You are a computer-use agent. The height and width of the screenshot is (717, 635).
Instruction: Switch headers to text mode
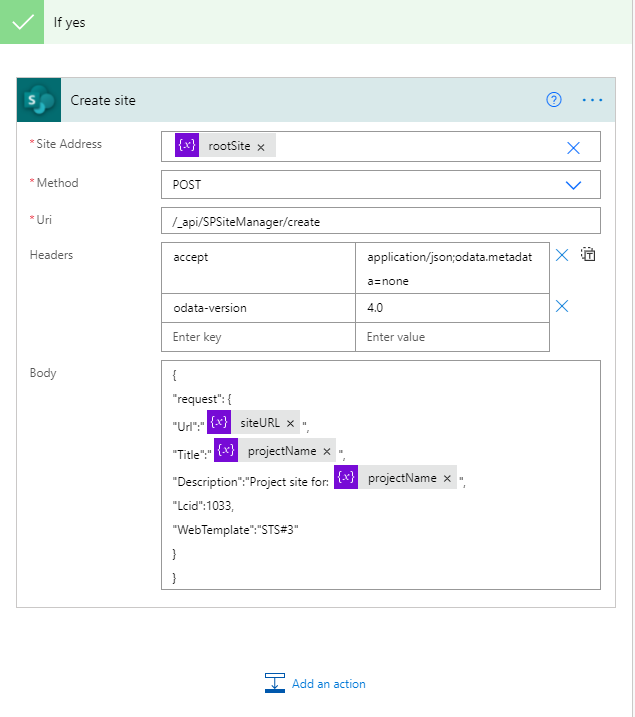click(588, 254)
